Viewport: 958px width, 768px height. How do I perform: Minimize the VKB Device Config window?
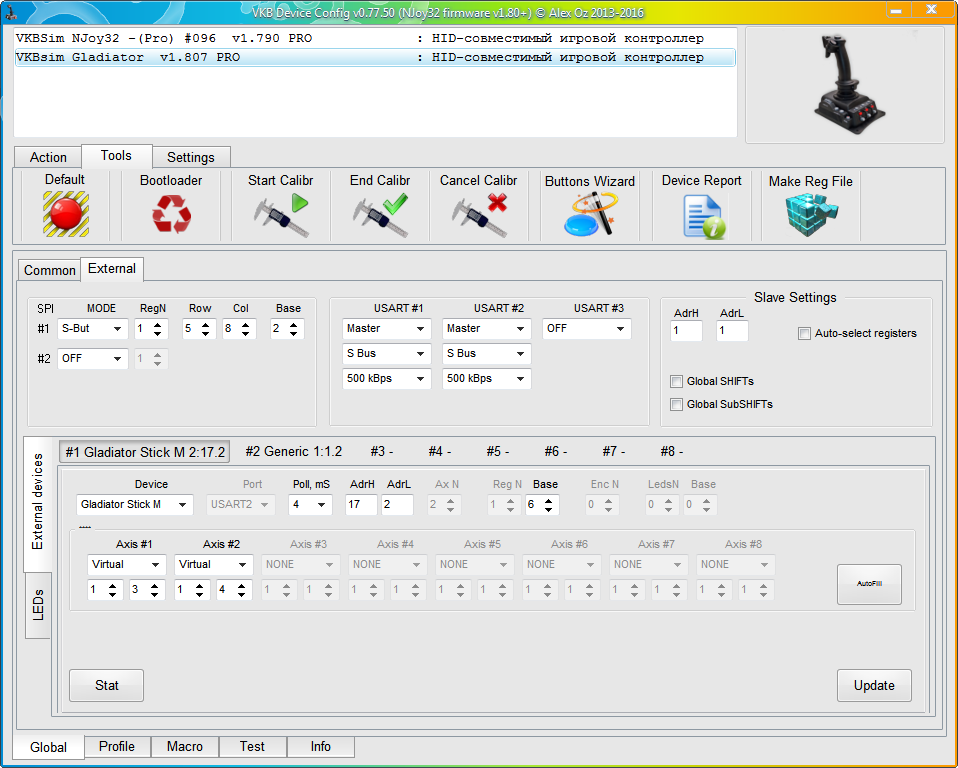tap(897, 10)
